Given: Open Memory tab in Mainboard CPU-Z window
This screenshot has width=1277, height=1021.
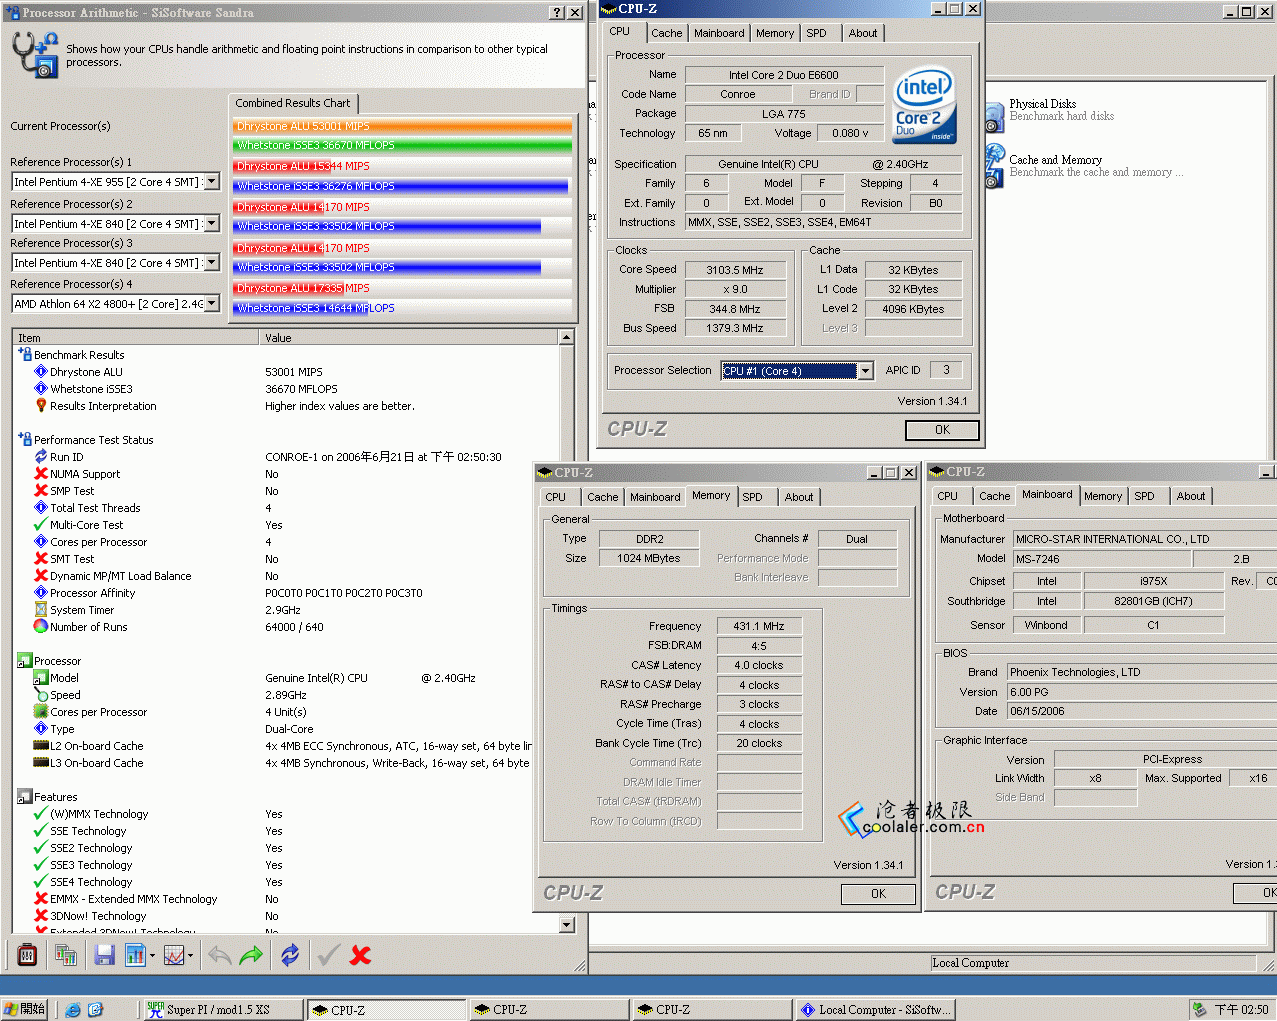Looking at the screenshot, I should [x=1103, y=496].
